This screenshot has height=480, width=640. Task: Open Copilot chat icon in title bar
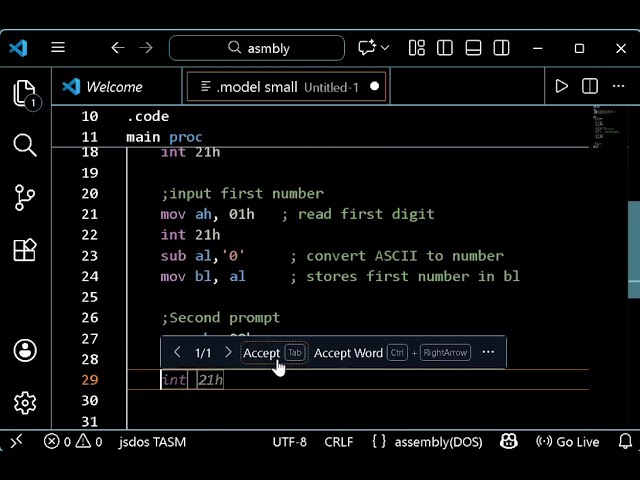(x=367, y=48)
